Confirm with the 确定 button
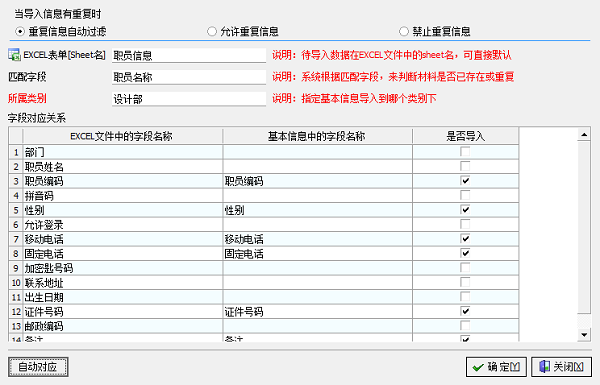 pyautogui.click(x=496, y=367)
